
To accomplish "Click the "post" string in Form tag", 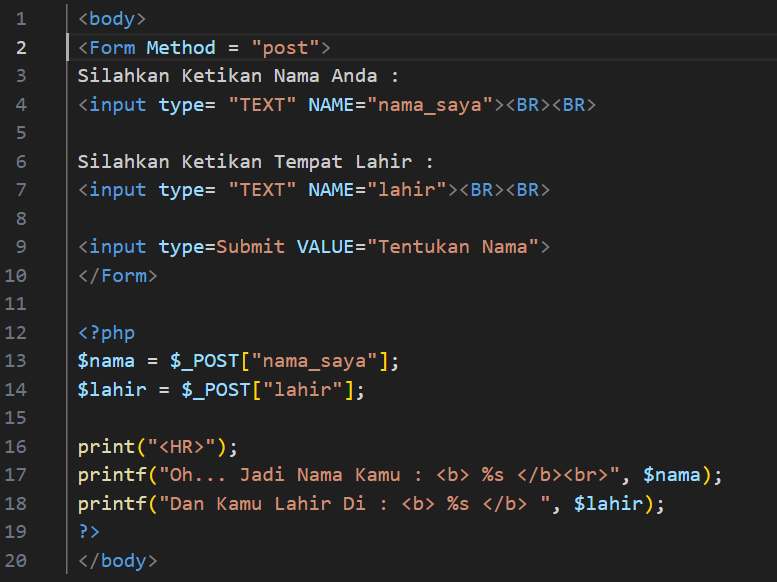I will coord(285,48).
